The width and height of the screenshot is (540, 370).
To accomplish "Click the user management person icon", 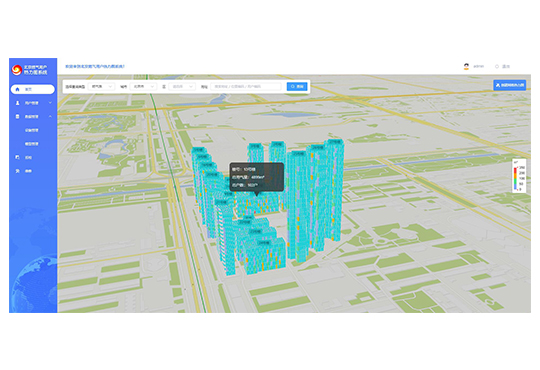I will [18, 103].
